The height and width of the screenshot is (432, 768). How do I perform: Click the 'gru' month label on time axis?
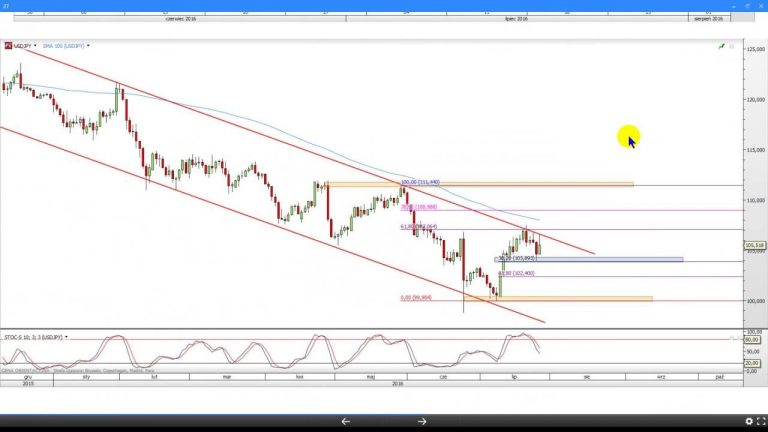point(28,377)
